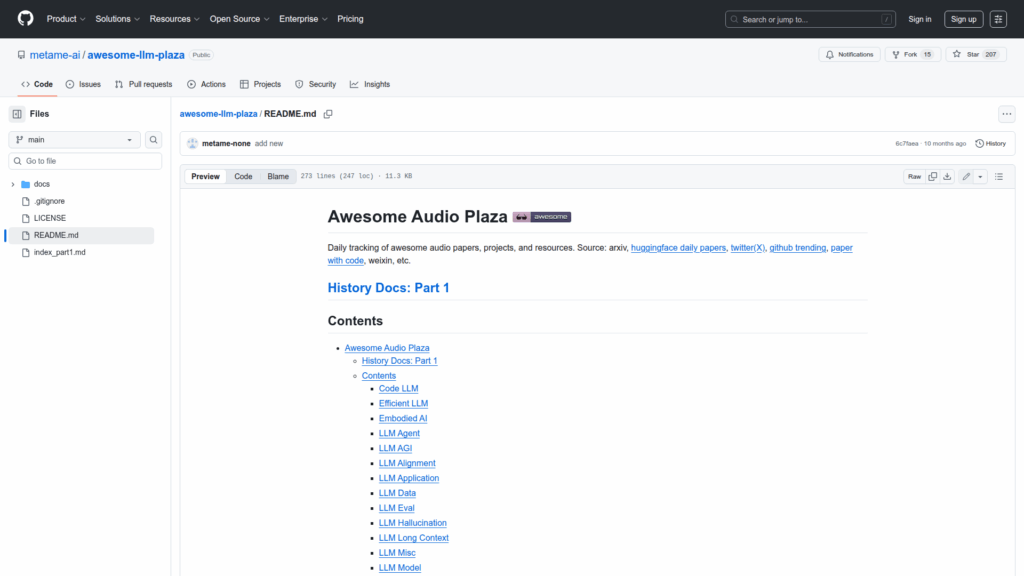Open the twitter(X) link
The height and width of the screenshot is (576, 1024).
tap(747, 248)
